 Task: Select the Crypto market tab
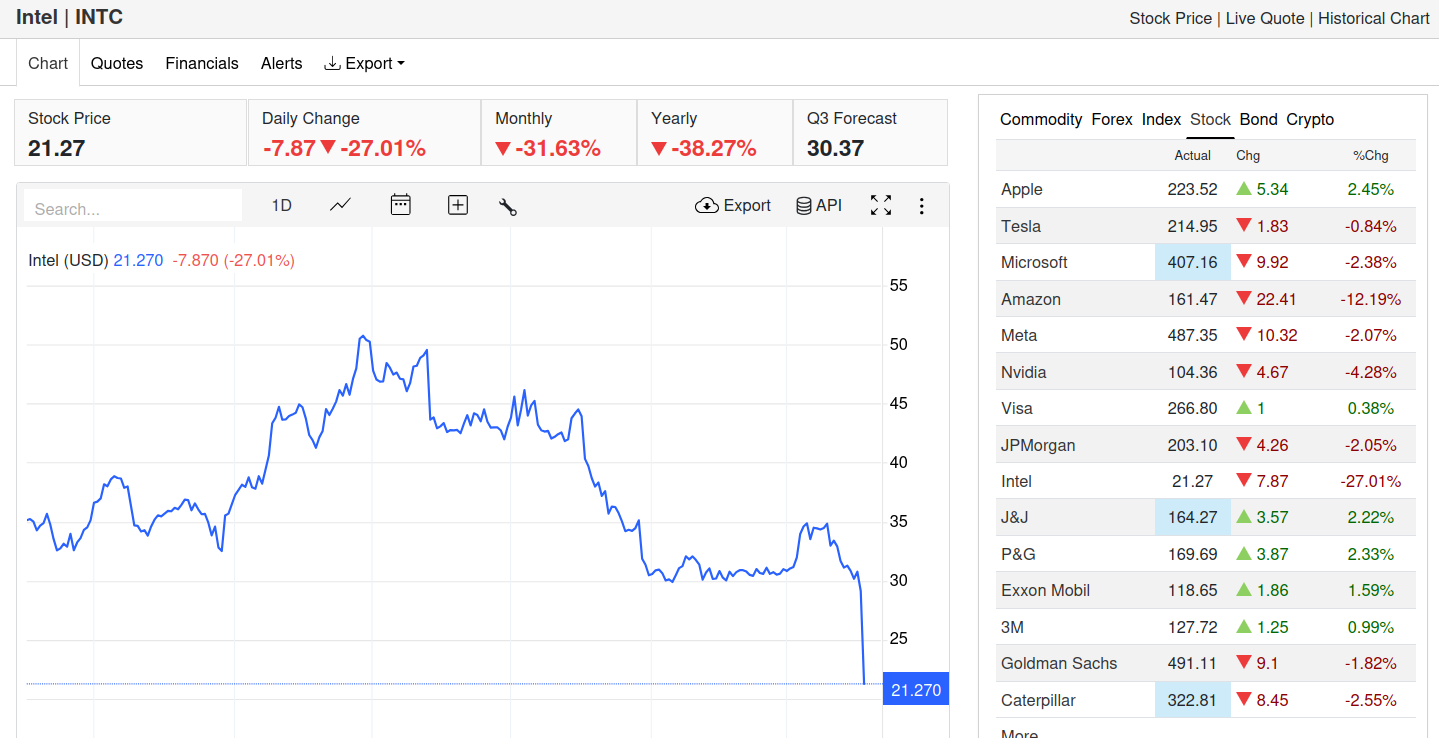1310,119
